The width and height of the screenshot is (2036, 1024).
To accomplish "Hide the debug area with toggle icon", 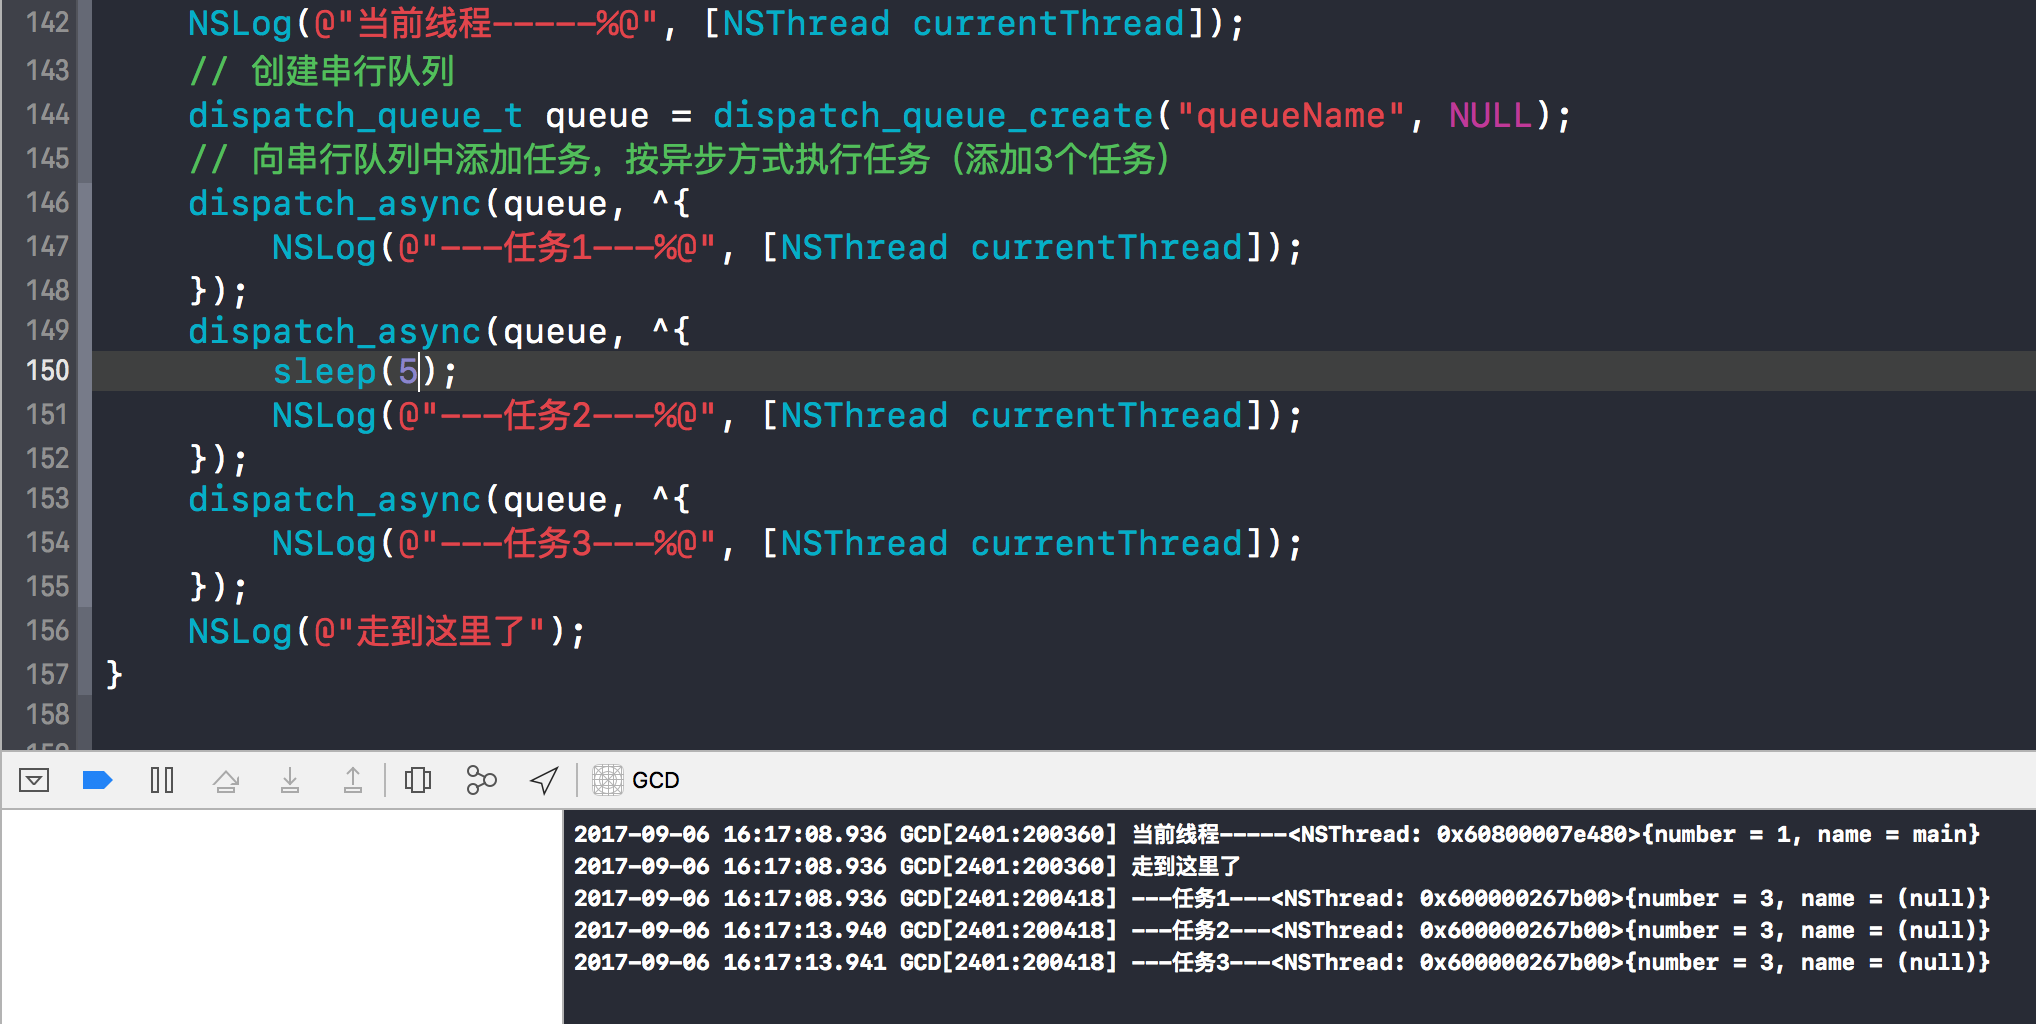I will (x=34, y=780).
